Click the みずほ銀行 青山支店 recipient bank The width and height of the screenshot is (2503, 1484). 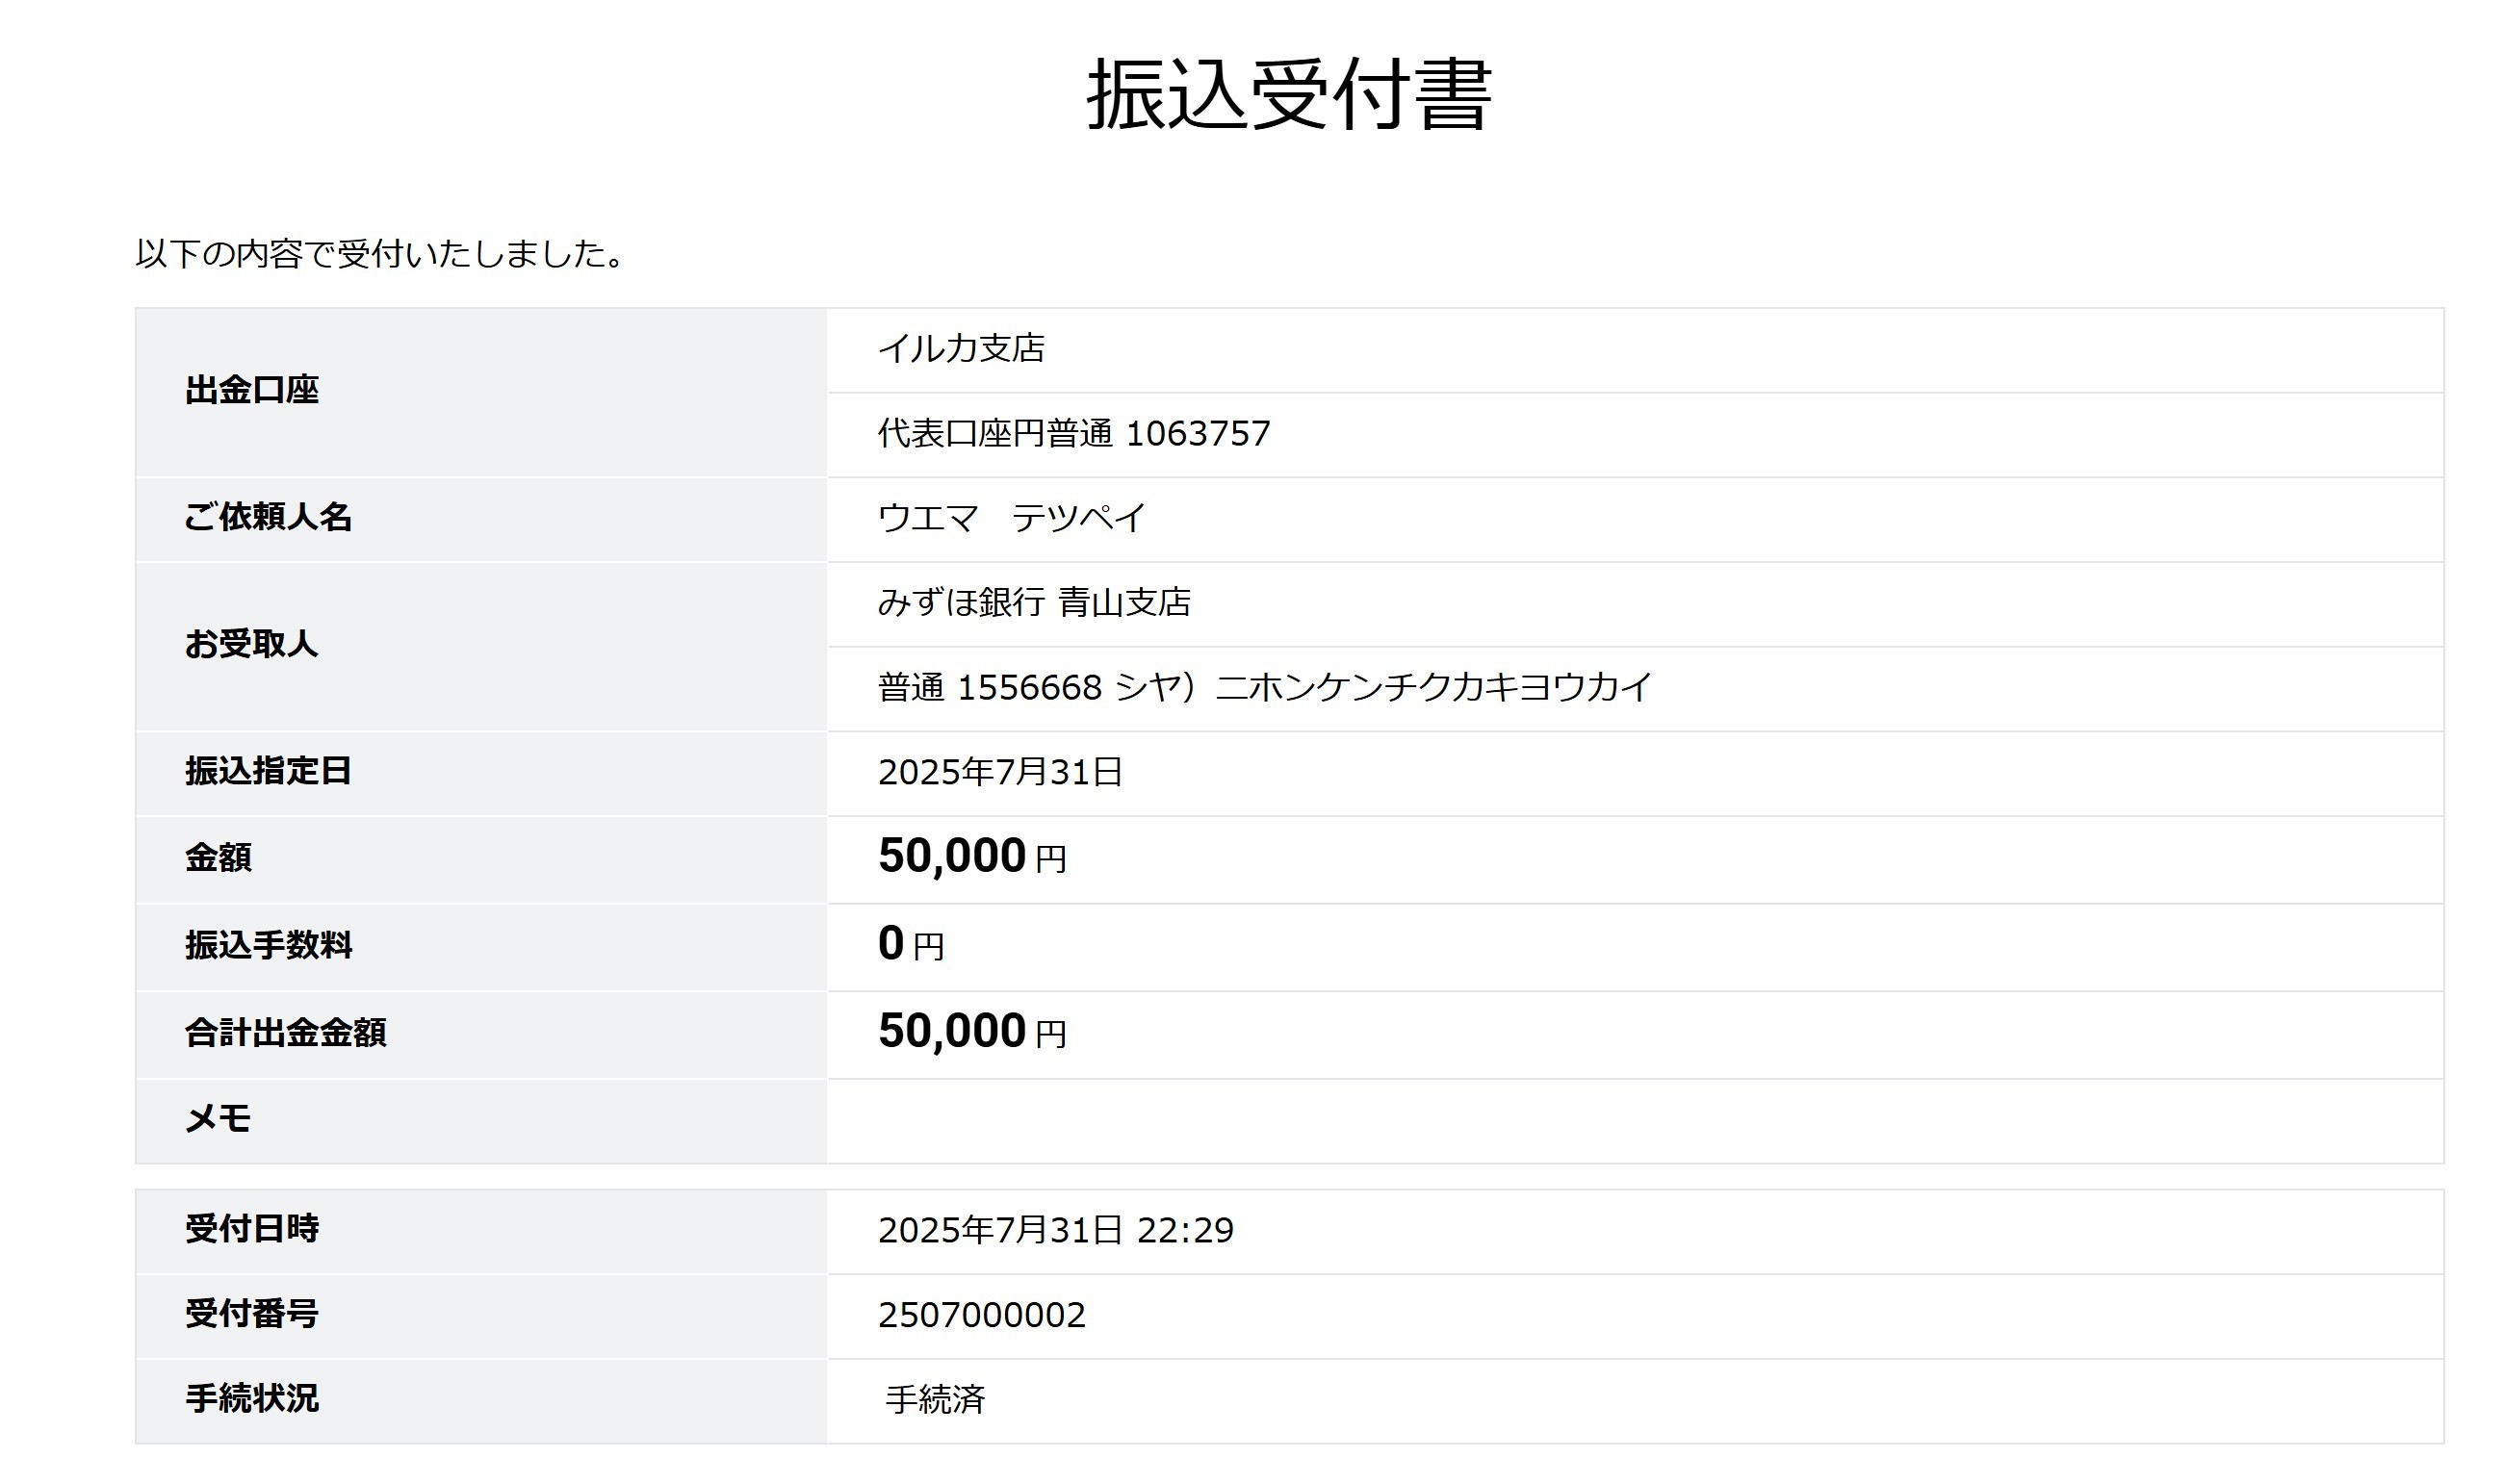1034,603
